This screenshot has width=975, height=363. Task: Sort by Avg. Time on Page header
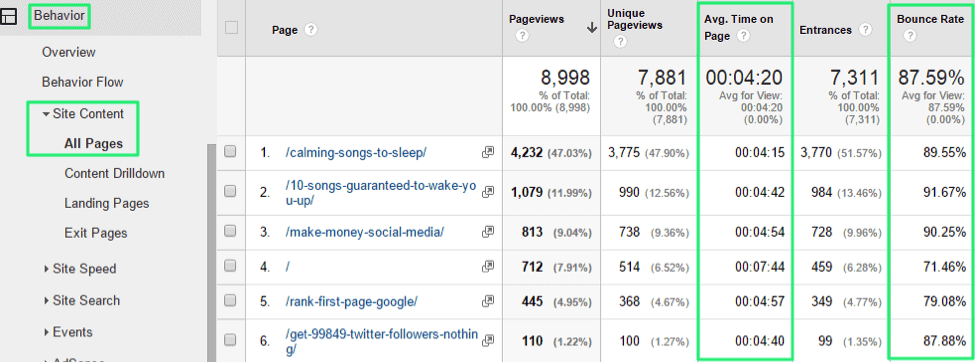pos(739,27)
